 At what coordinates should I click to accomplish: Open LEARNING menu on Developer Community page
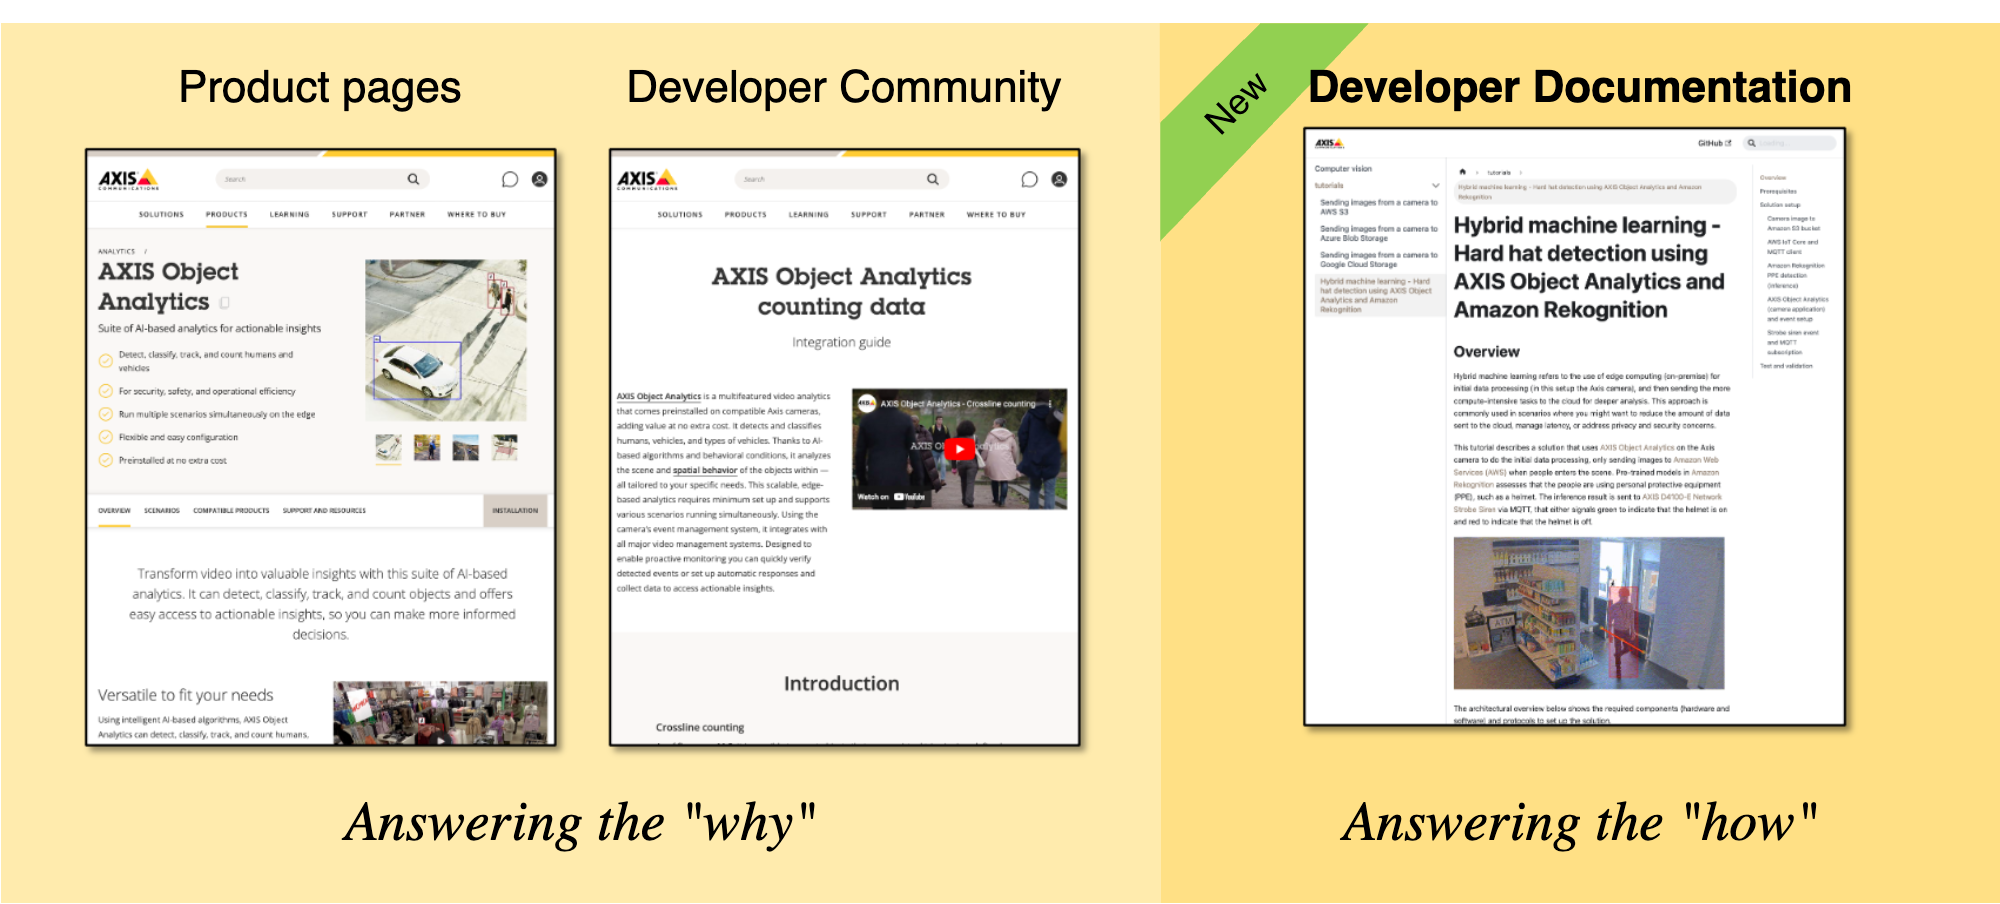tap(808, 214)
